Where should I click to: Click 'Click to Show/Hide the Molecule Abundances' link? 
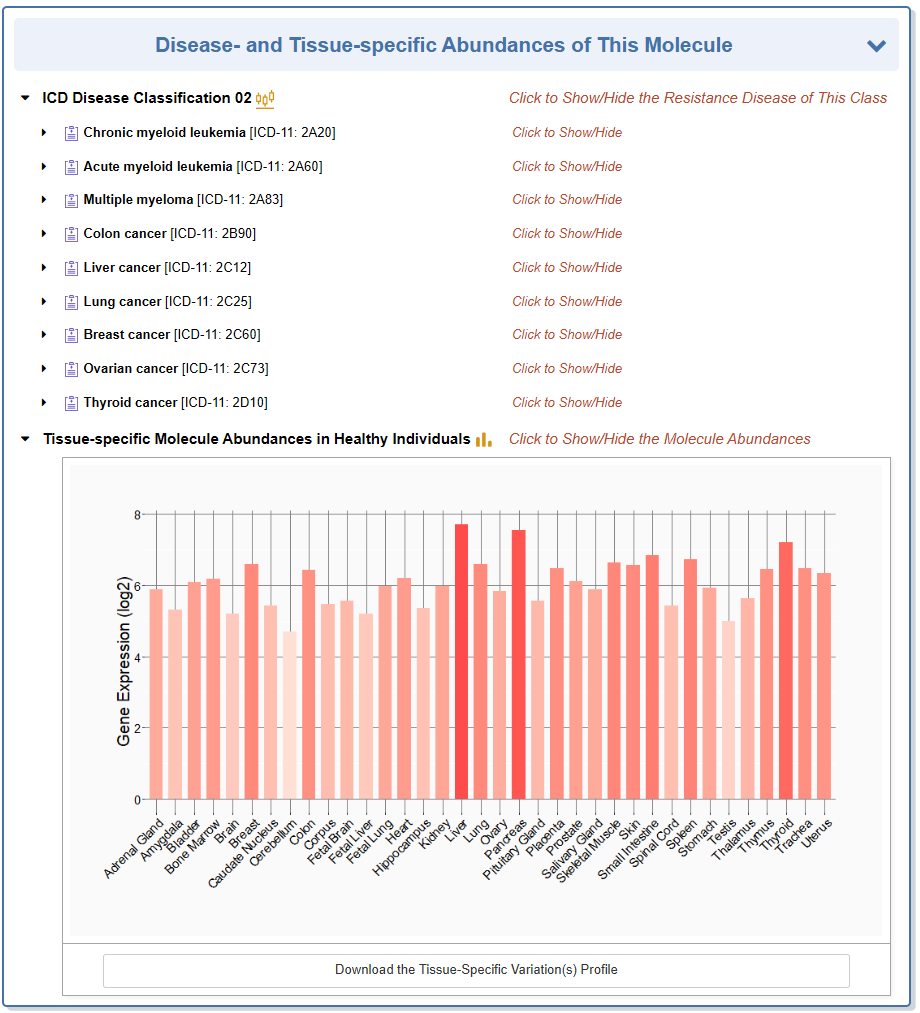point(659,439)
